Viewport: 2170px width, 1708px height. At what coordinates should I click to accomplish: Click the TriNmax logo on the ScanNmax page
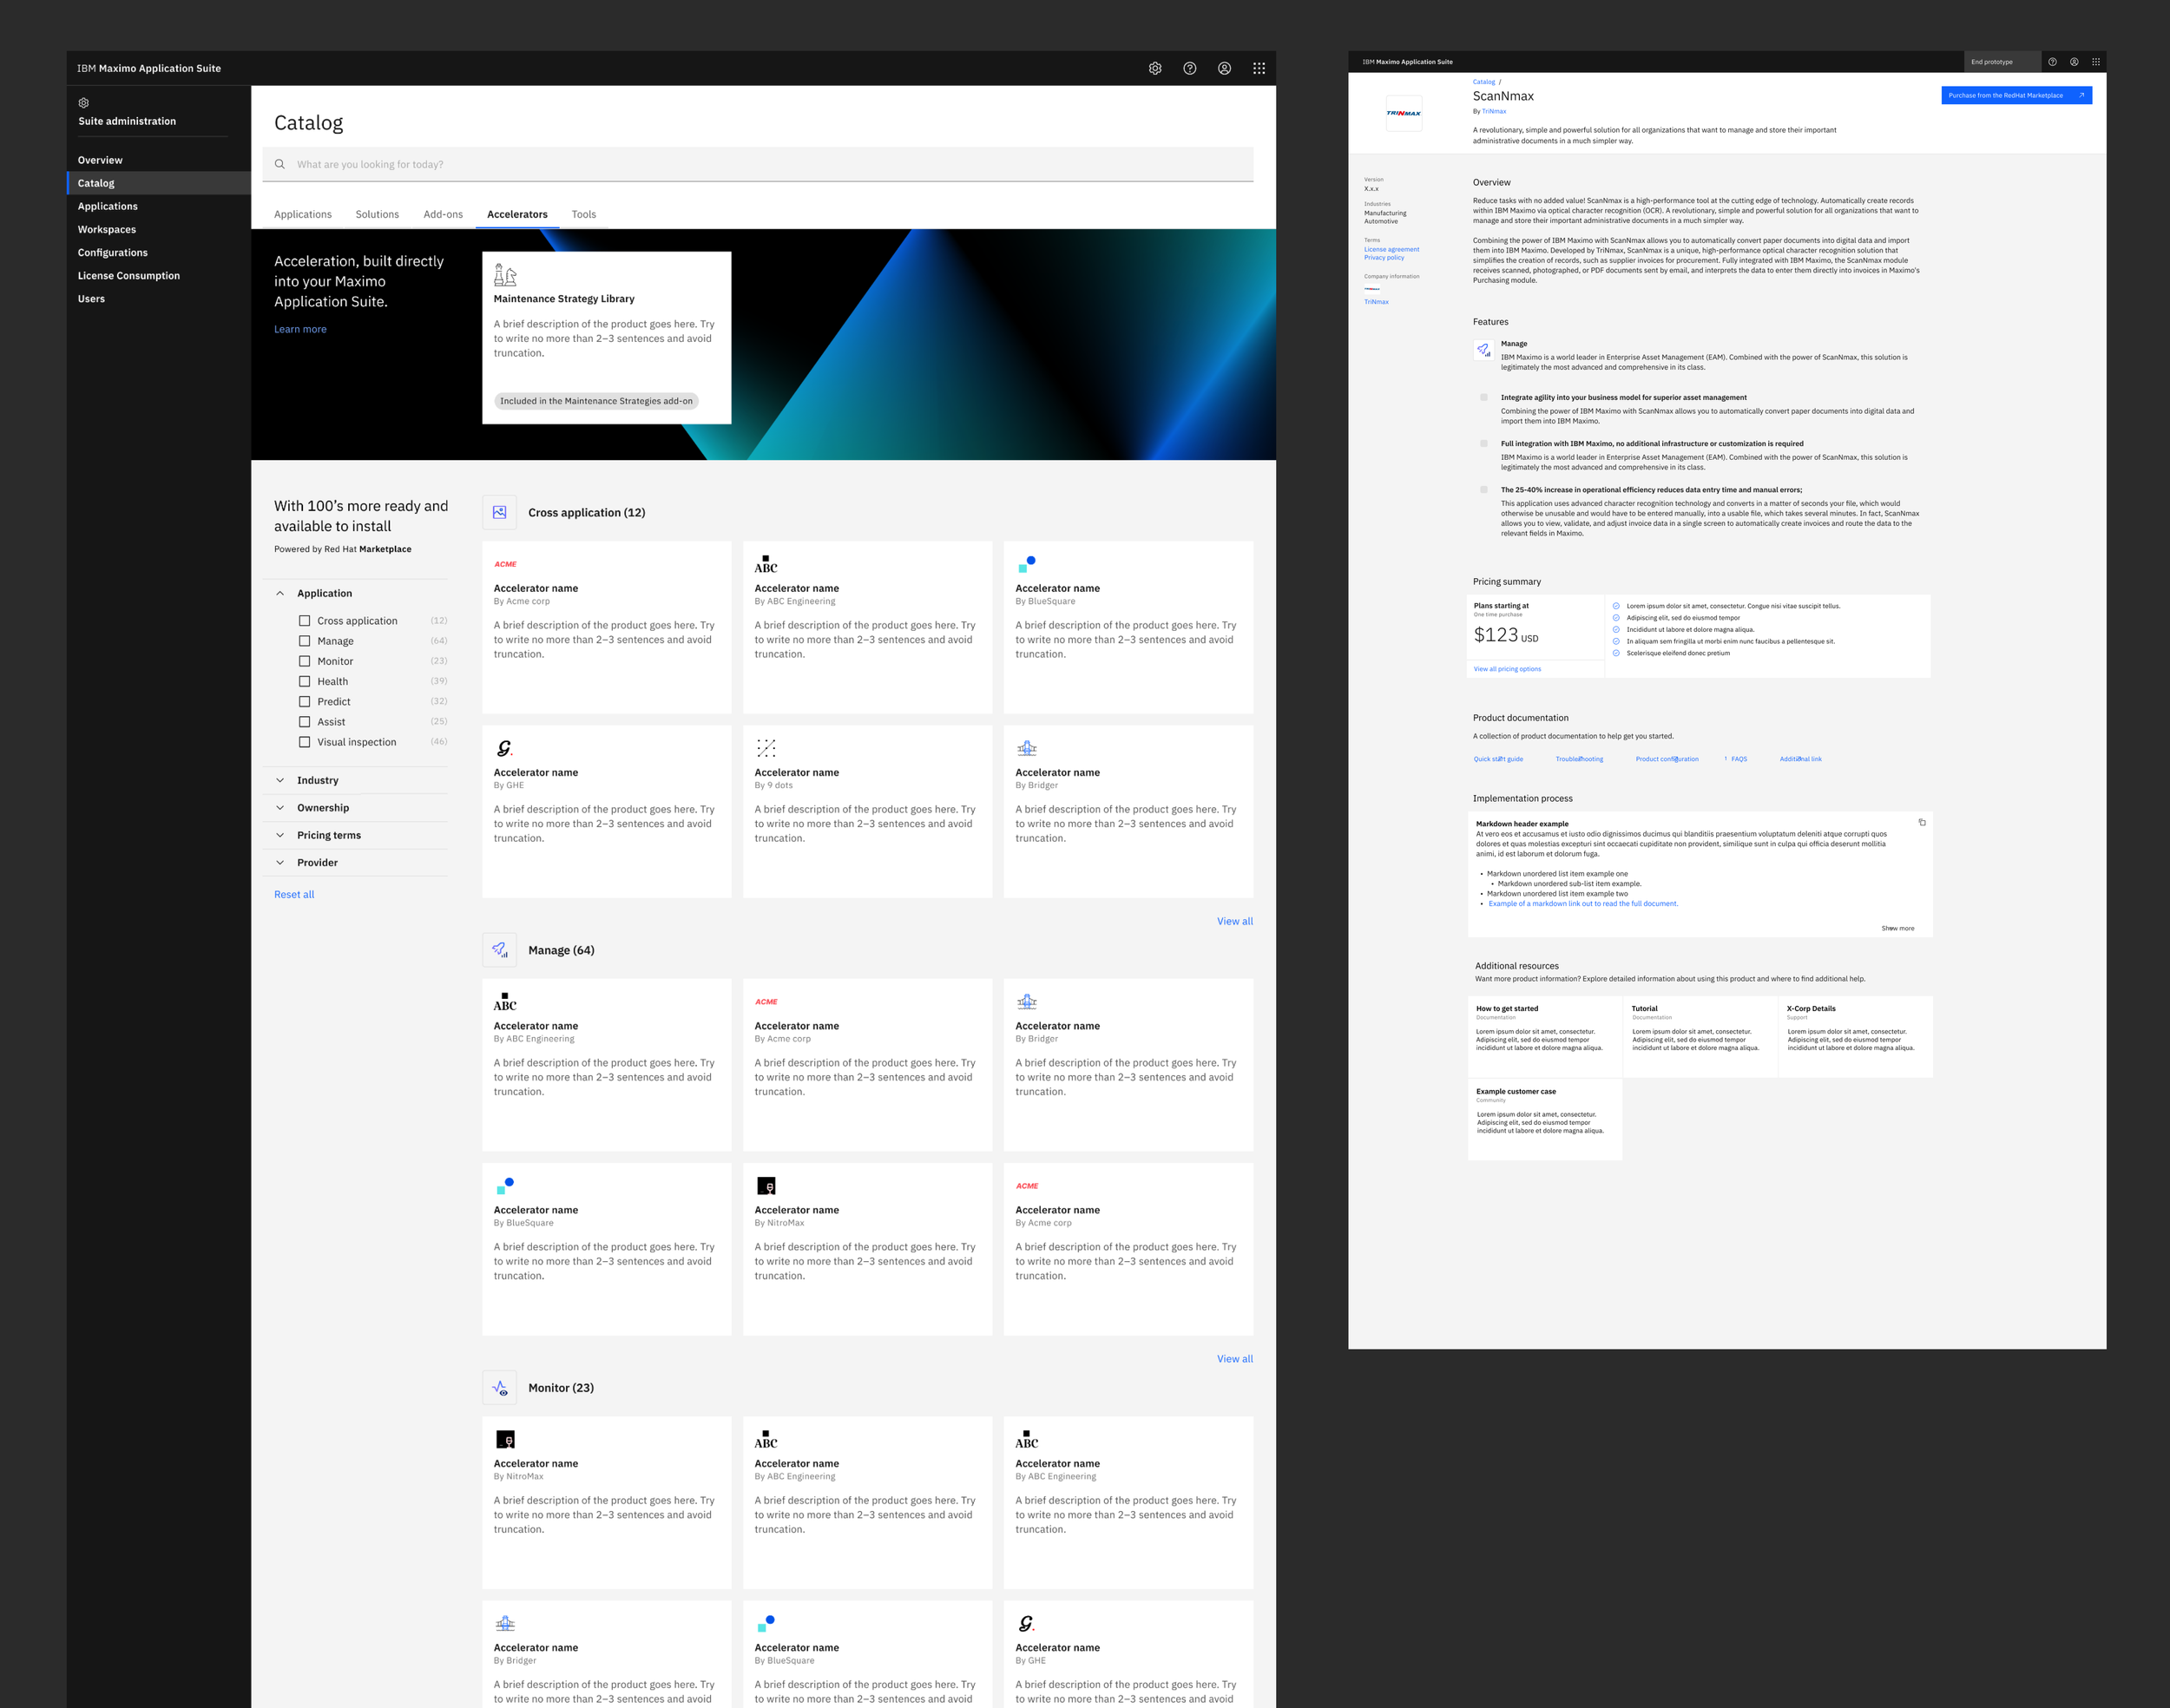tap(1404, 113)
